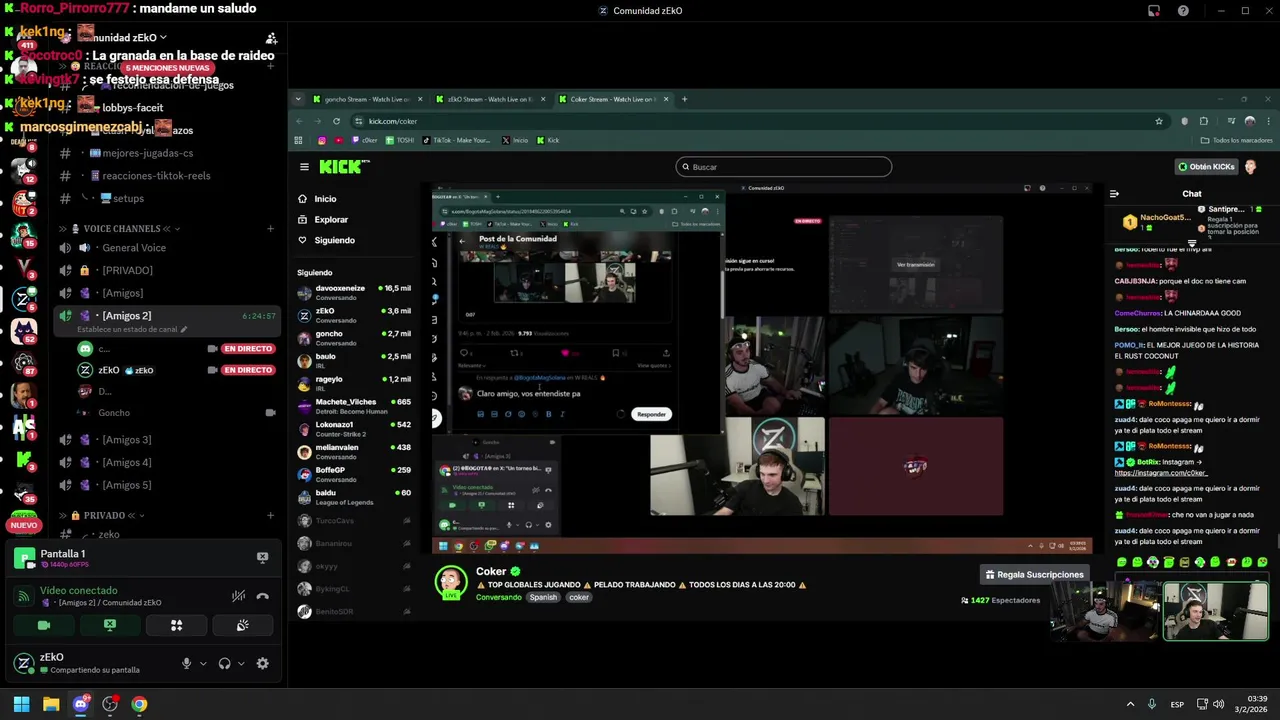This screenshot has width=1280, height=720.
Task: Open the Discord help icon in title bar
Action: click(x=1183, y=11)
